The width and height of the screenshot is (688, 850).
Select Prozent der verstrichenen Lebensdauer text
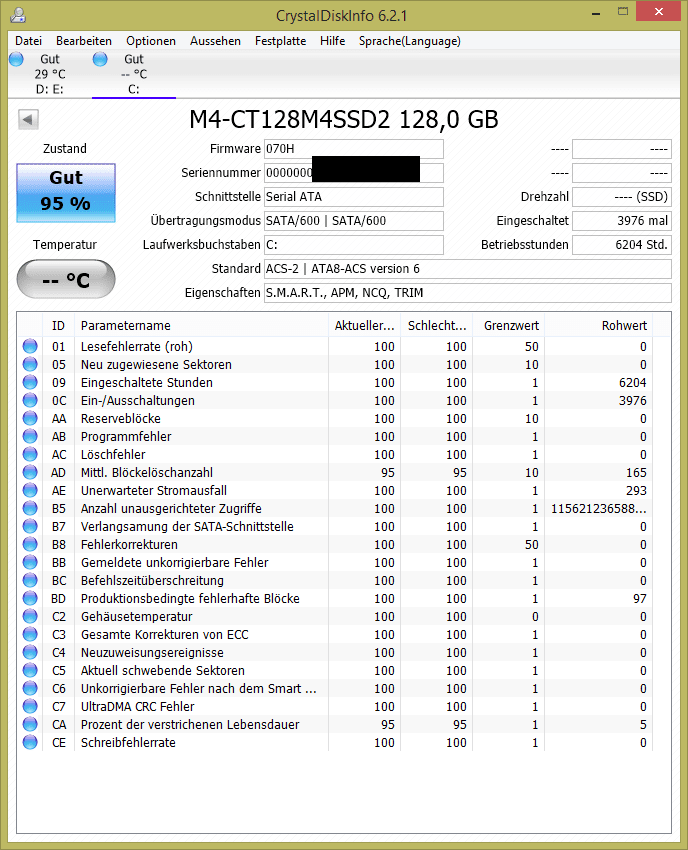190,725
